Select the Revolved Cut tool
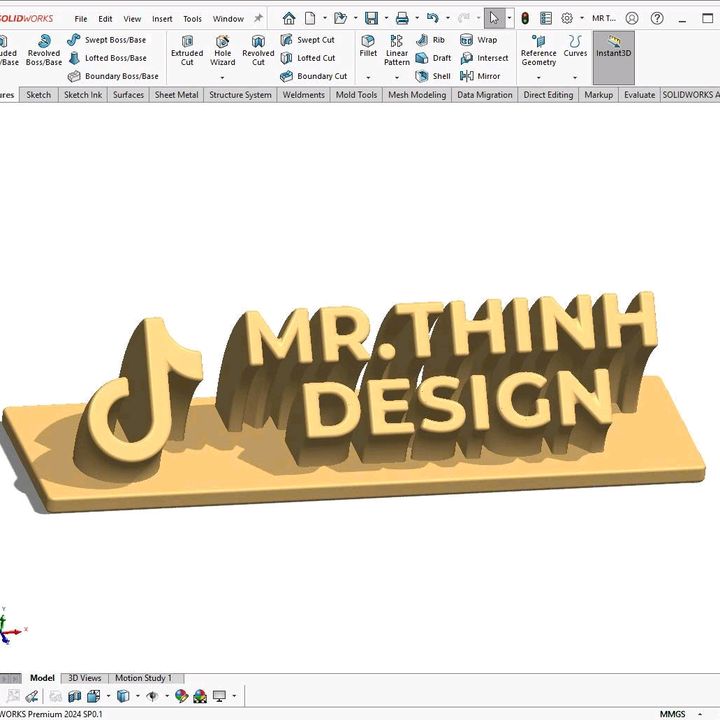Image resolution: width=720 pixels, height=720 pixels. click(x=258, y=51)
